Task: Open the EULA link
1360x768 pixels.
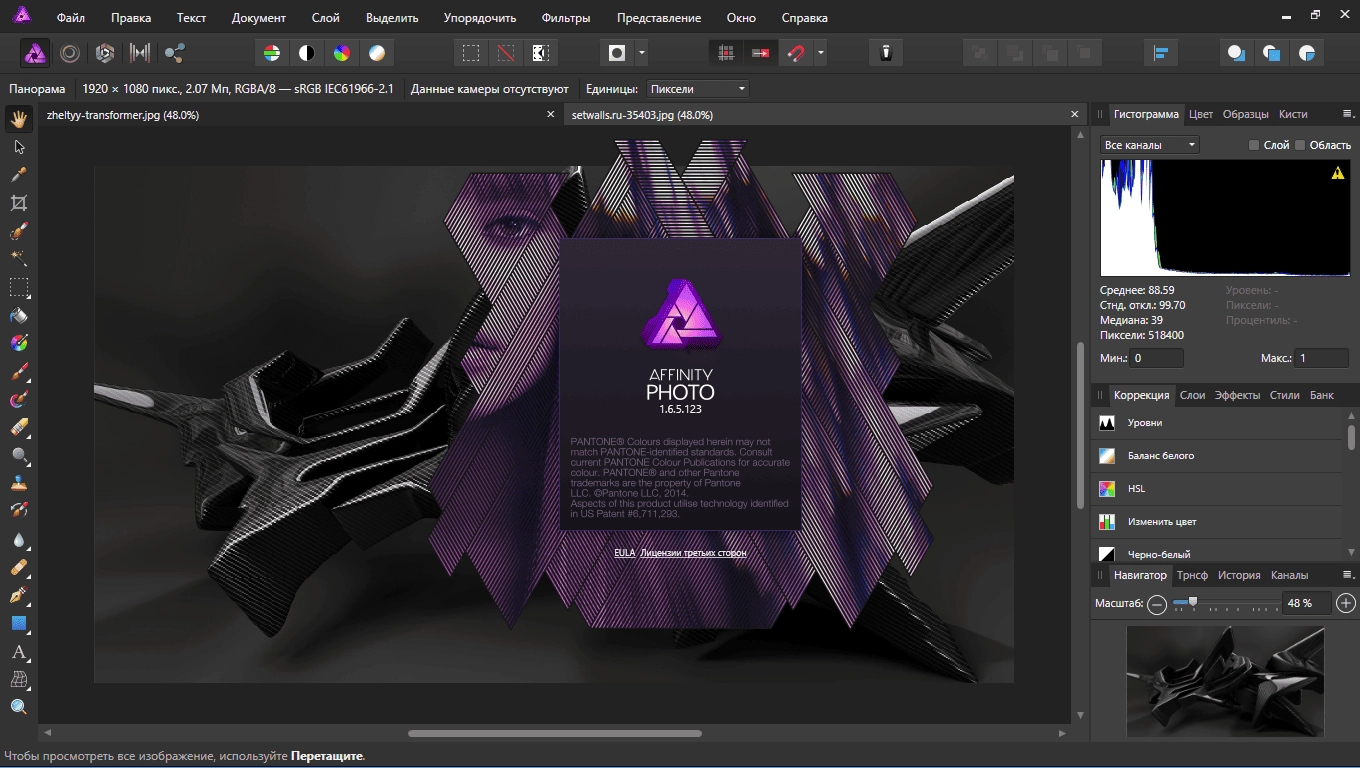Action: click(x=624, y=552)
